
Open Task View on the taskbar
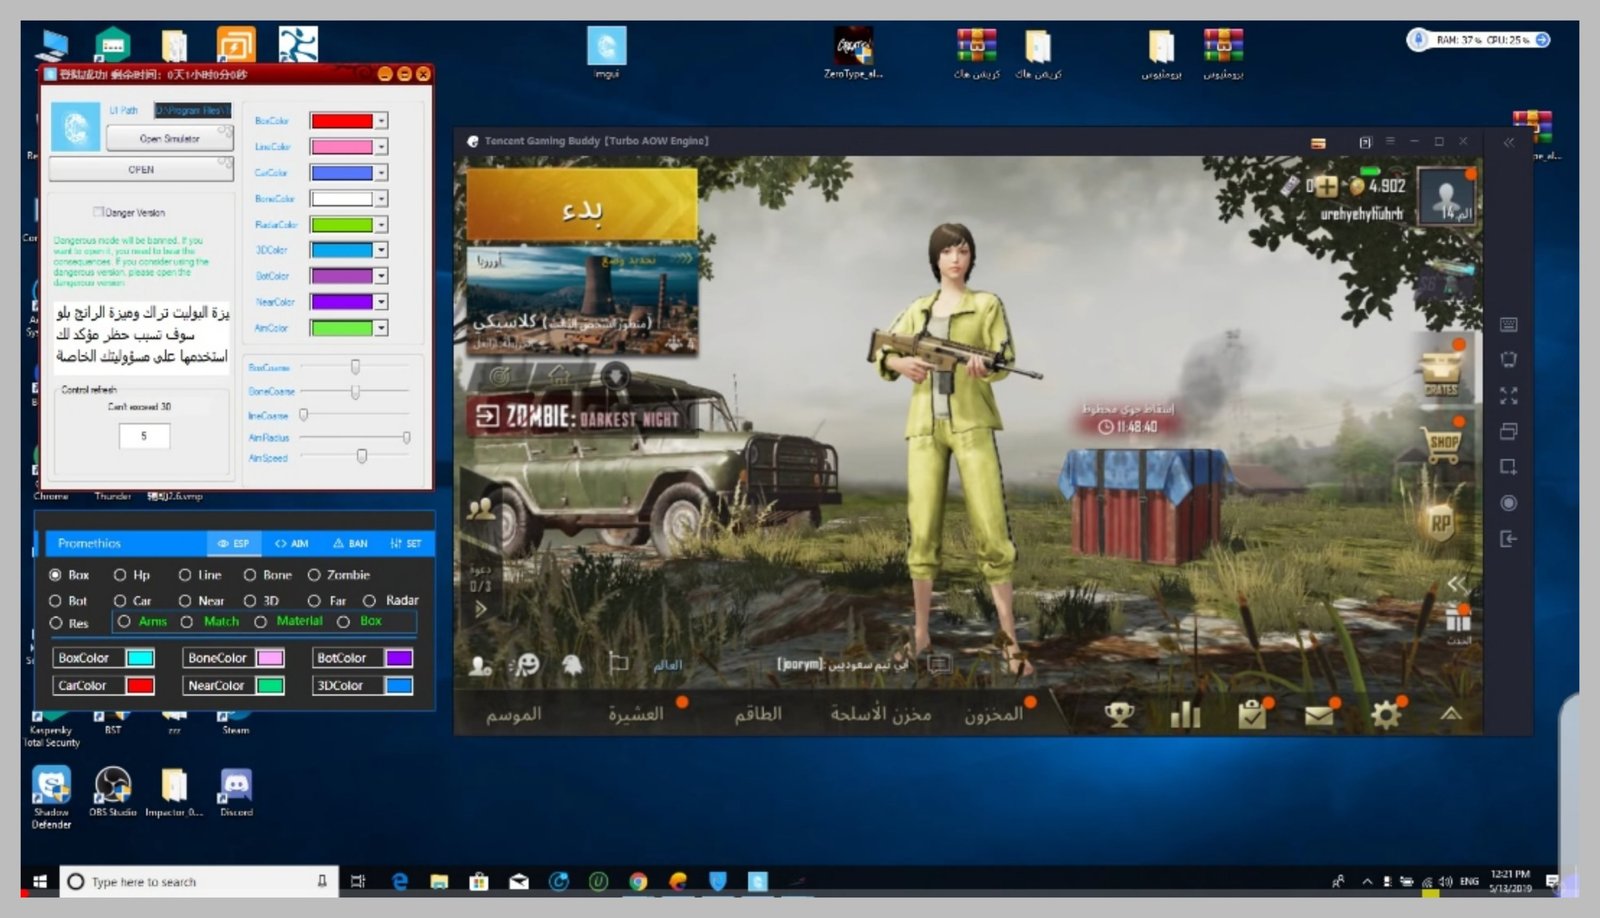coord(358,881)
